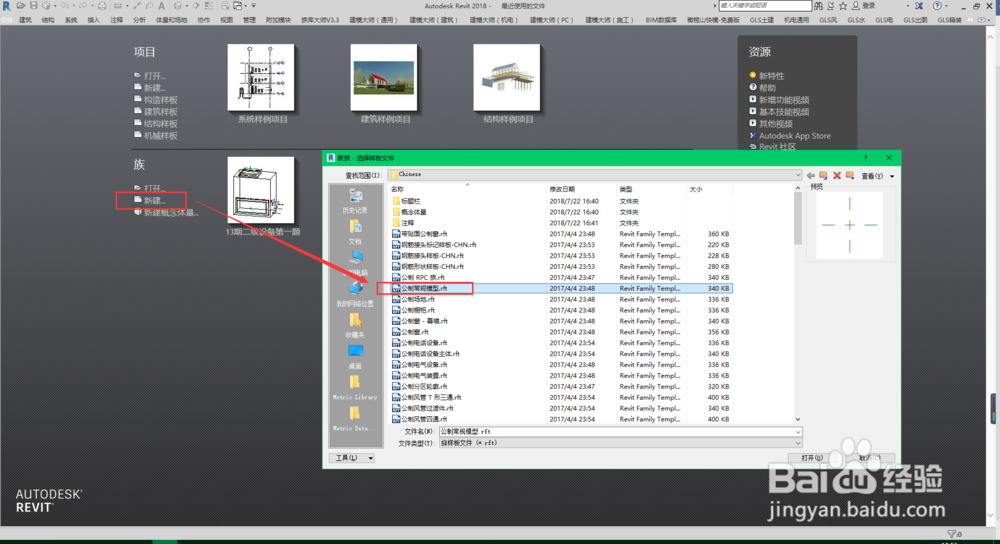This screenshot has height=544, width=1000.
Task: Click the keyword search box in title bar
Action: (765, 6)
